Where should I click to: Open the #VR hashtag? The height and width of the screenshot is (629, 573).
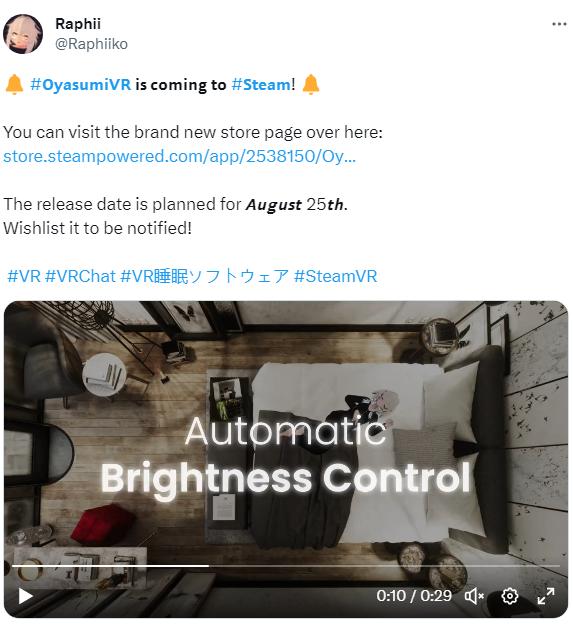click(24, 276)
